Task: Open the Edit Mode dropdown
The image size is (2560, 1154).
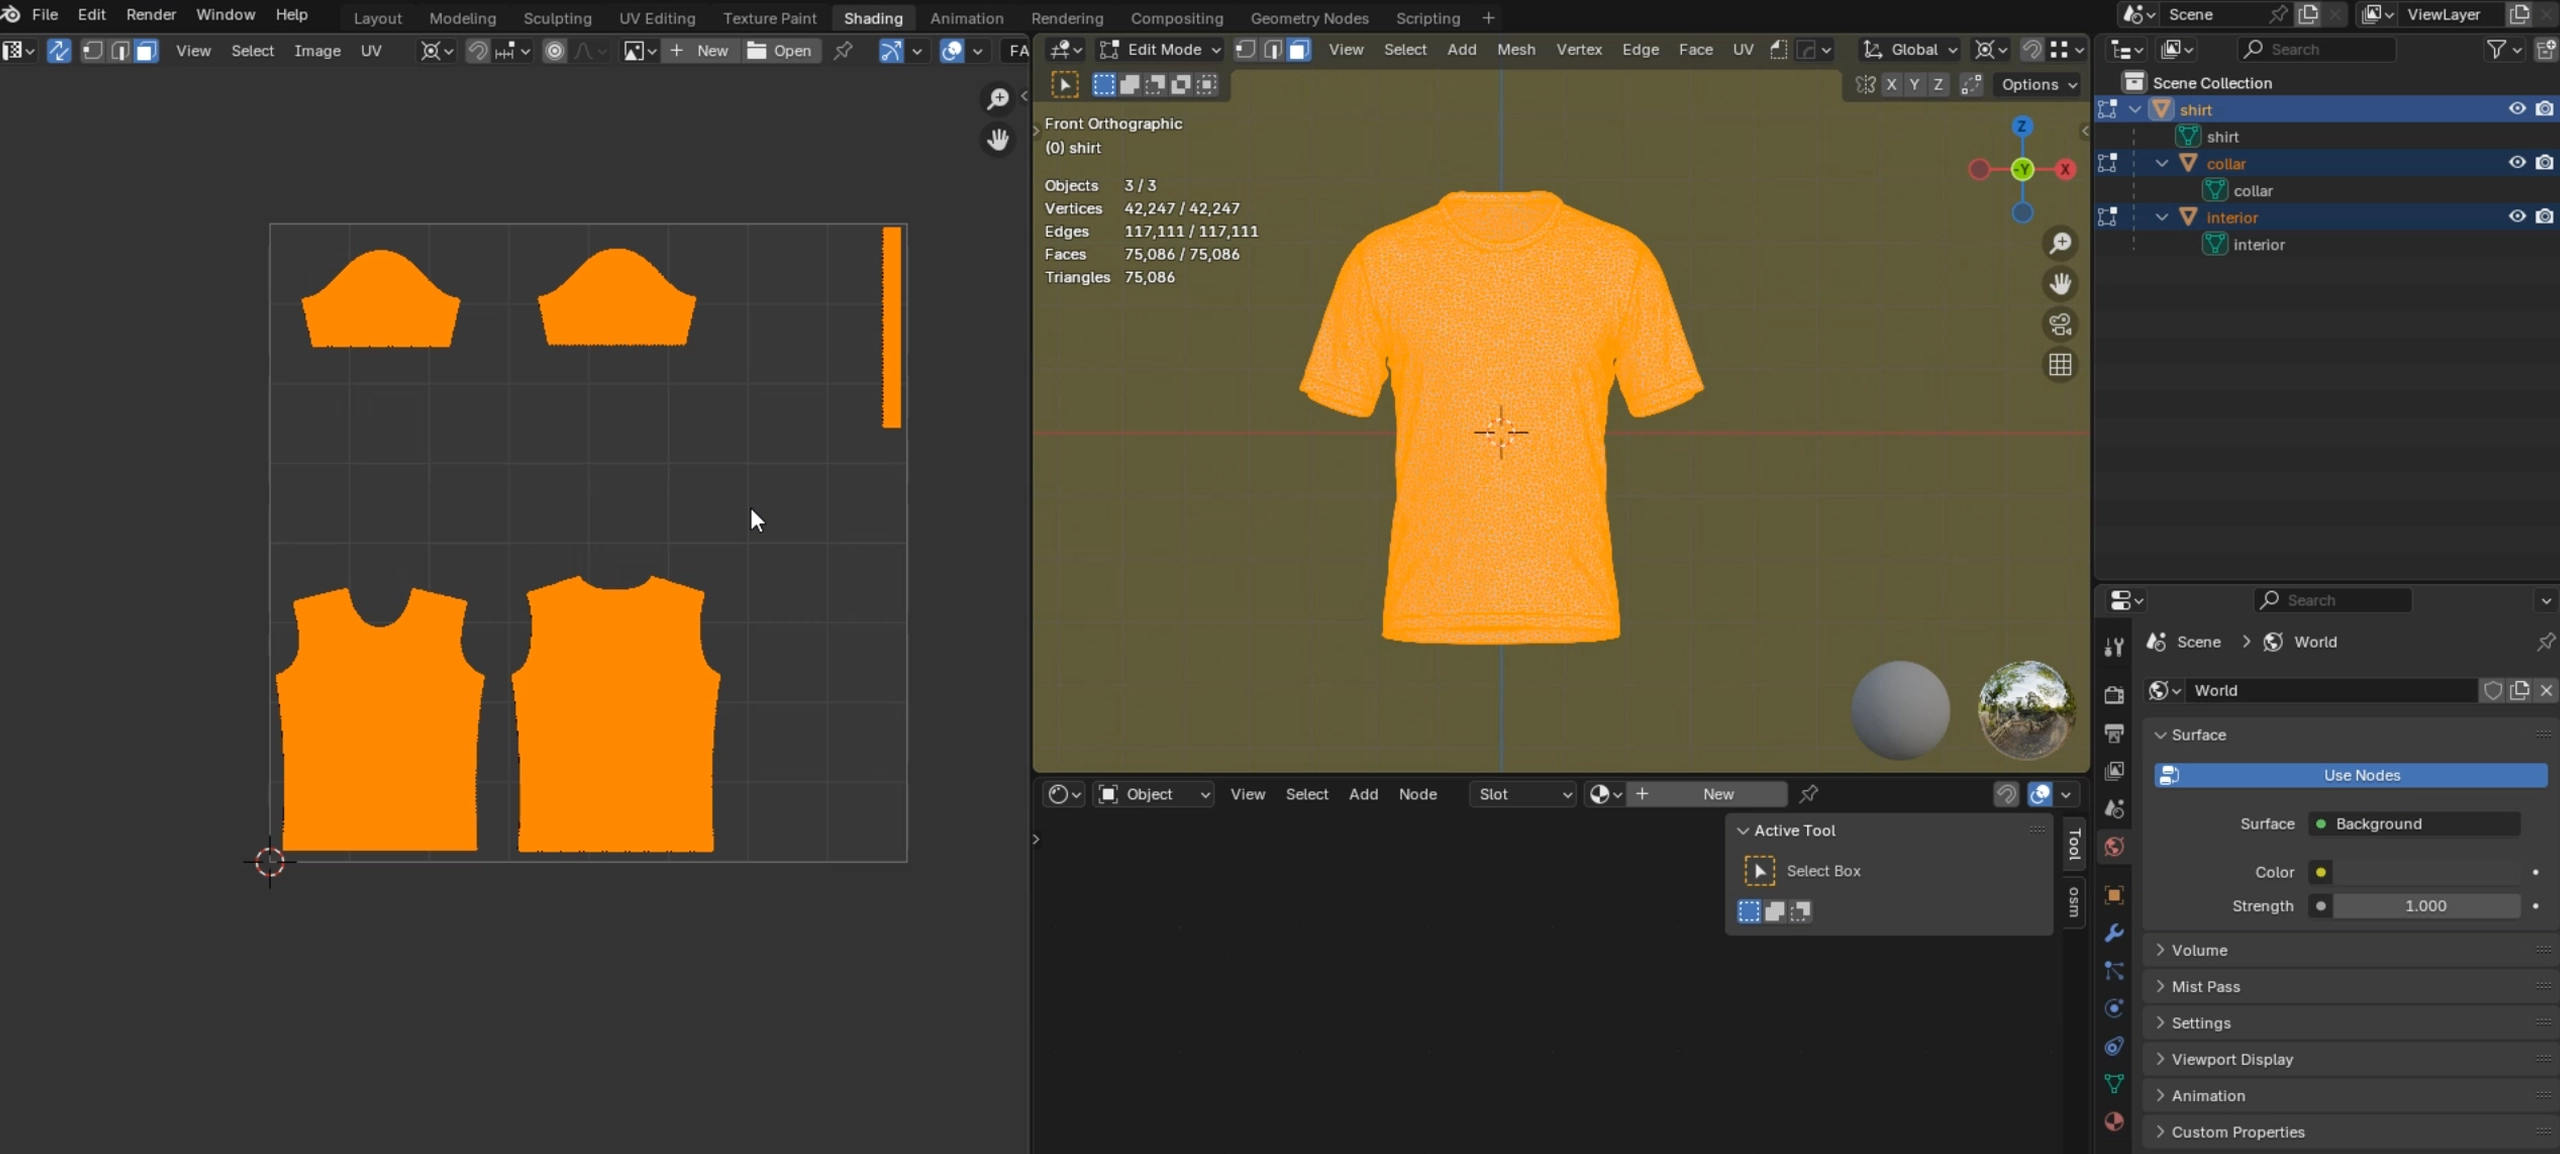Action: click(1158, 49)
